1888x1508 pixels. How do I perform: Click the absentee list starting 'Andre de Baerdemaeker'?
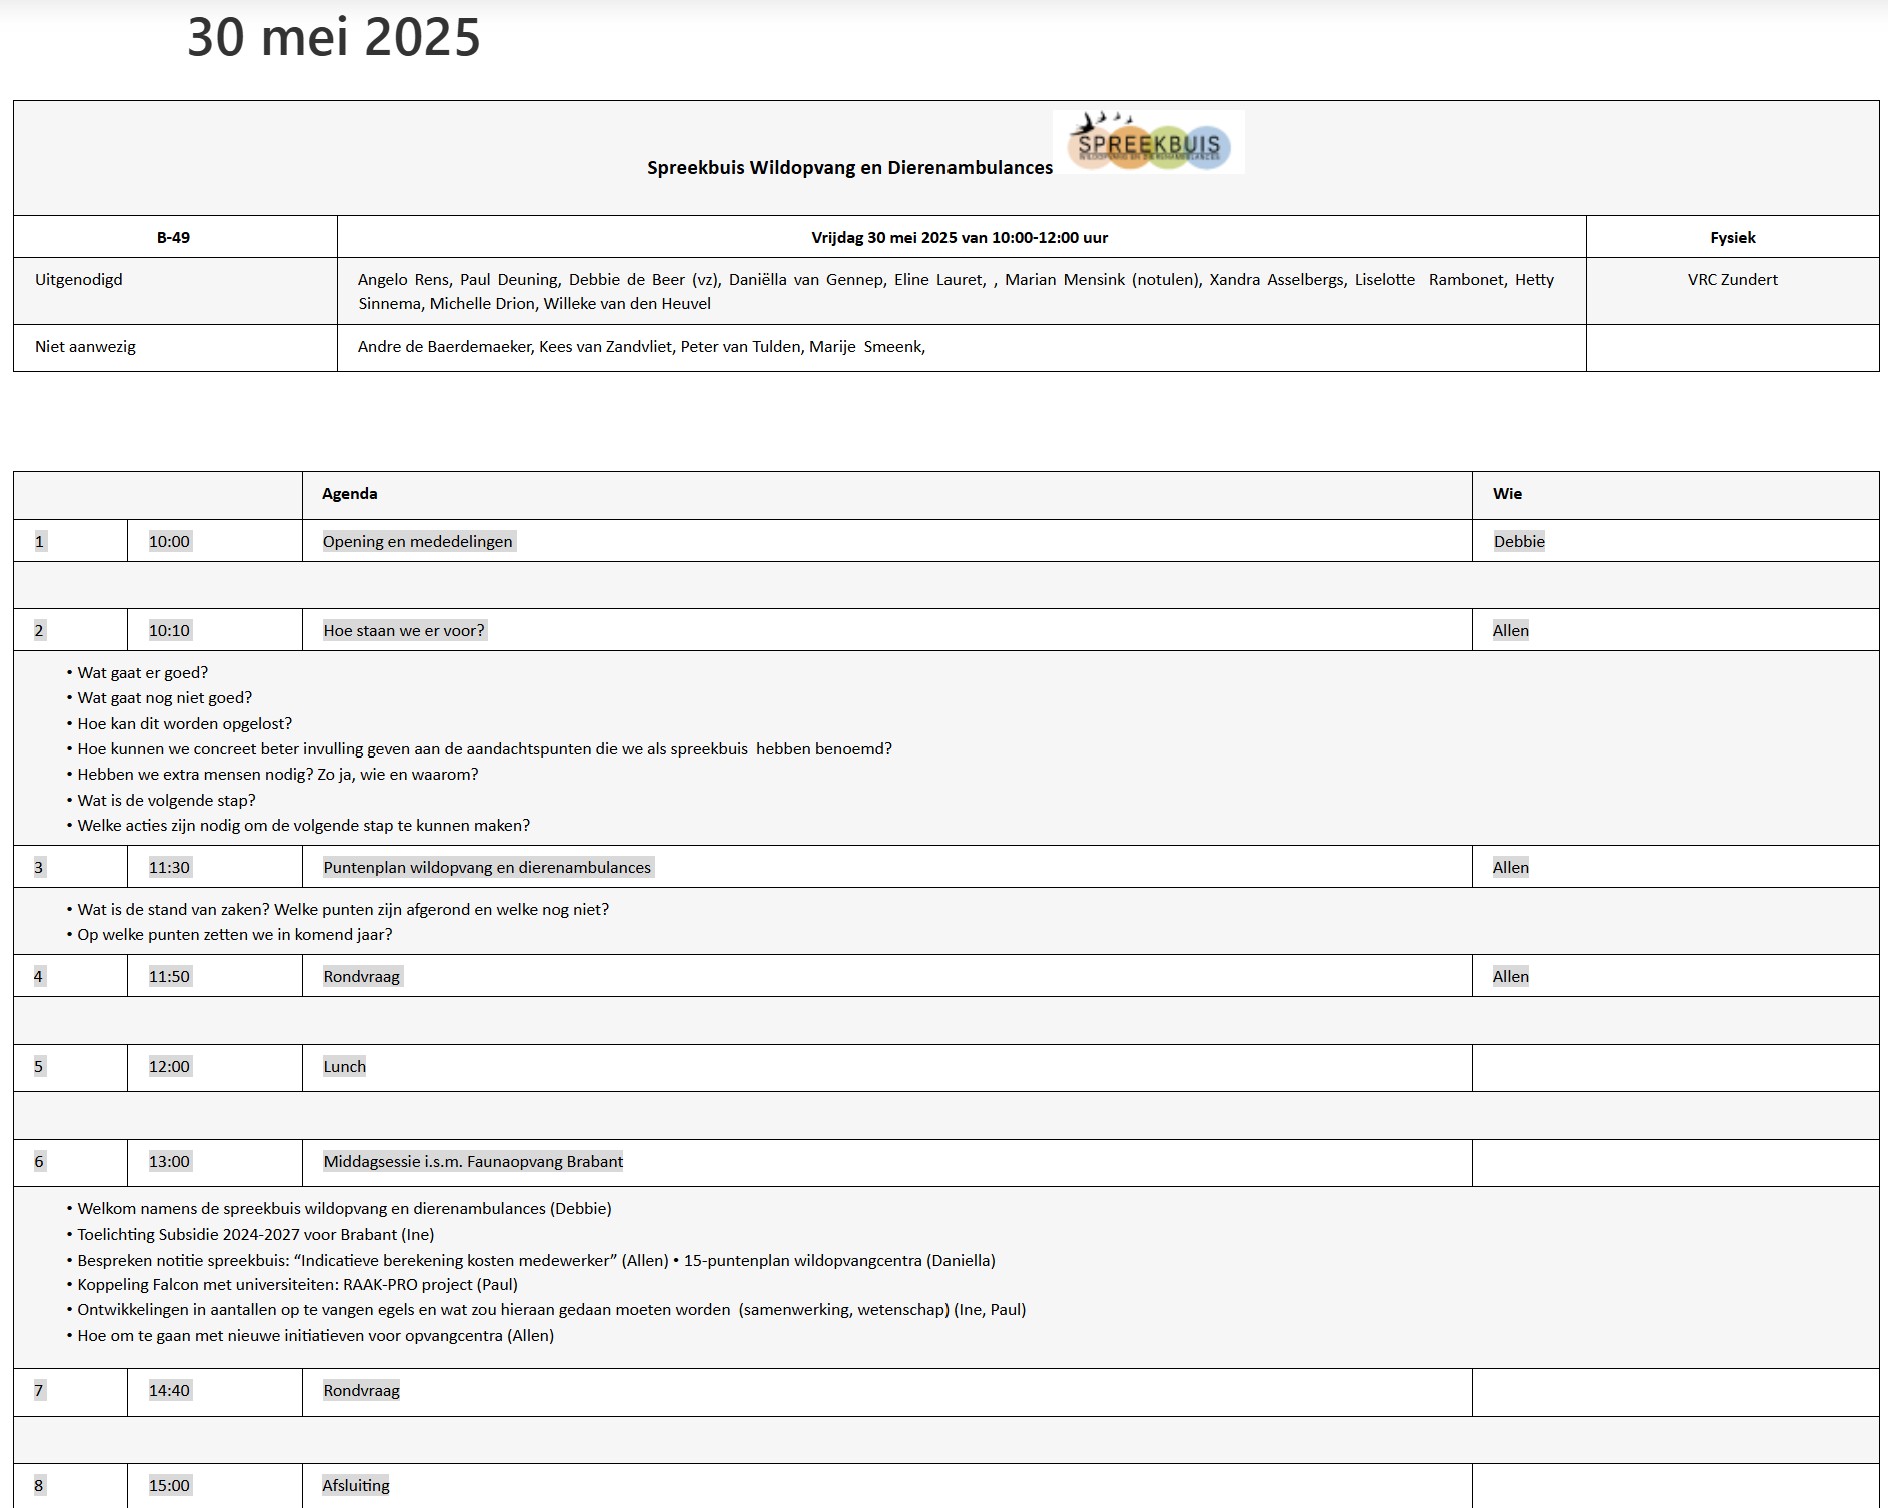(641, 347)
